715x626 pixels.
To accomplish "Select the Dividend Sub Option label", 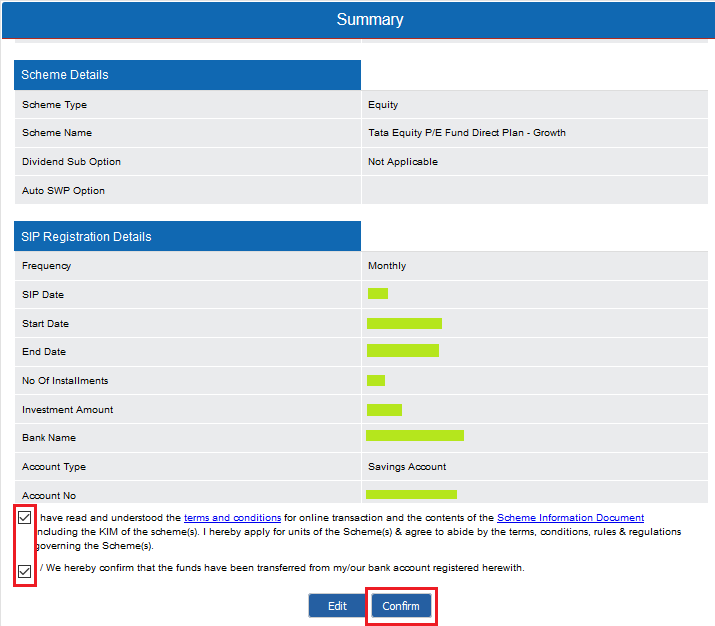I will coord(71,162).
